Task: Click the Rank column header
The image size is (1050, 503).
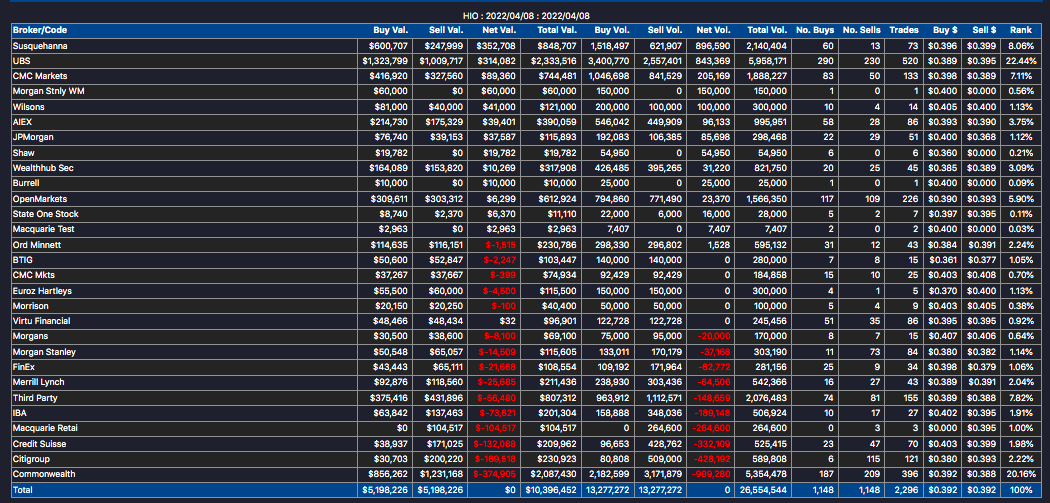Action: click(1021, 30)
